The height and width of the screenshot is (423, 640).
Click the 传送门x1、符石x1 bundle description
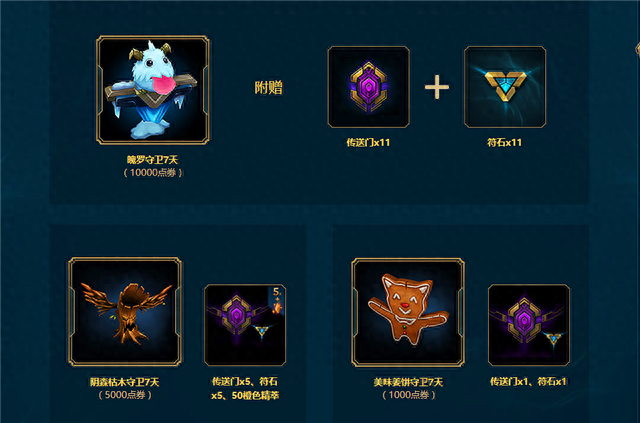tap(528, 382)
